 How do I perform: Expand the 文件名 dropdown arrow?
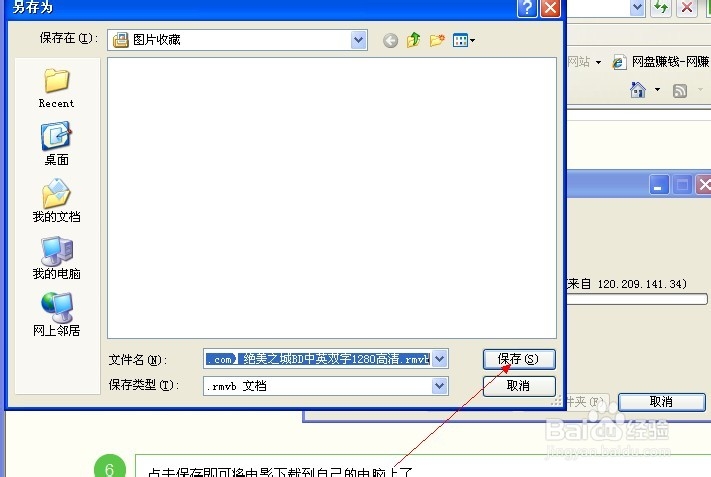[x=439, y=359]
